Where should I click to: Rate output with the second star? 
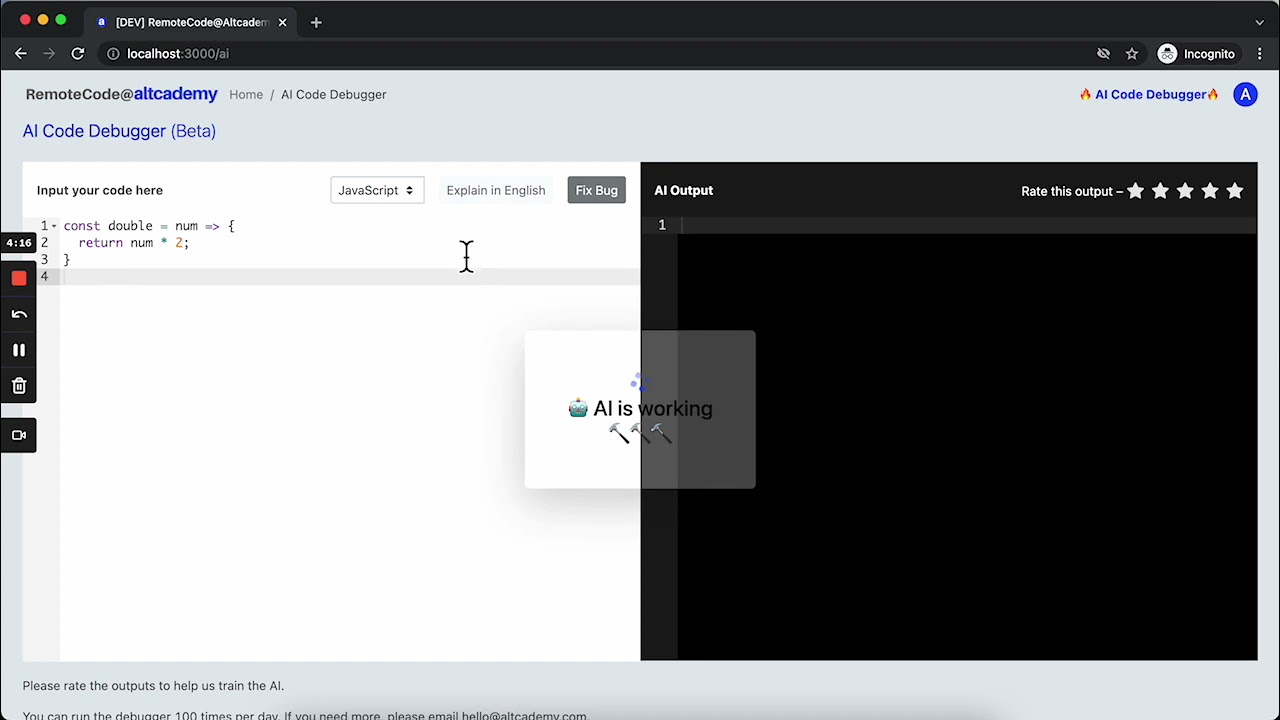(1160, 190)
